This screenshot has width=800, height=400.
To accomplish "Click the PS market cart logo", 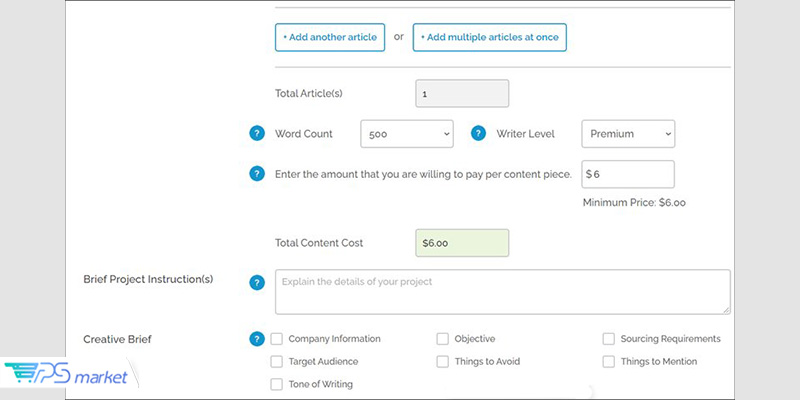I will [66, 375].
